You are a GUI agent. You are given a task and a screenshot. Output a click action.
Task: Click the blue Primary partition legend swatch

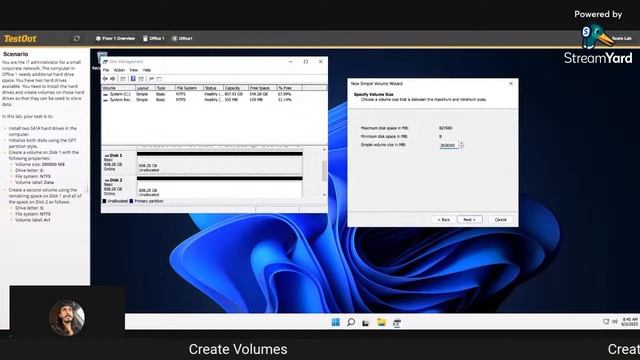coord(131,201)
